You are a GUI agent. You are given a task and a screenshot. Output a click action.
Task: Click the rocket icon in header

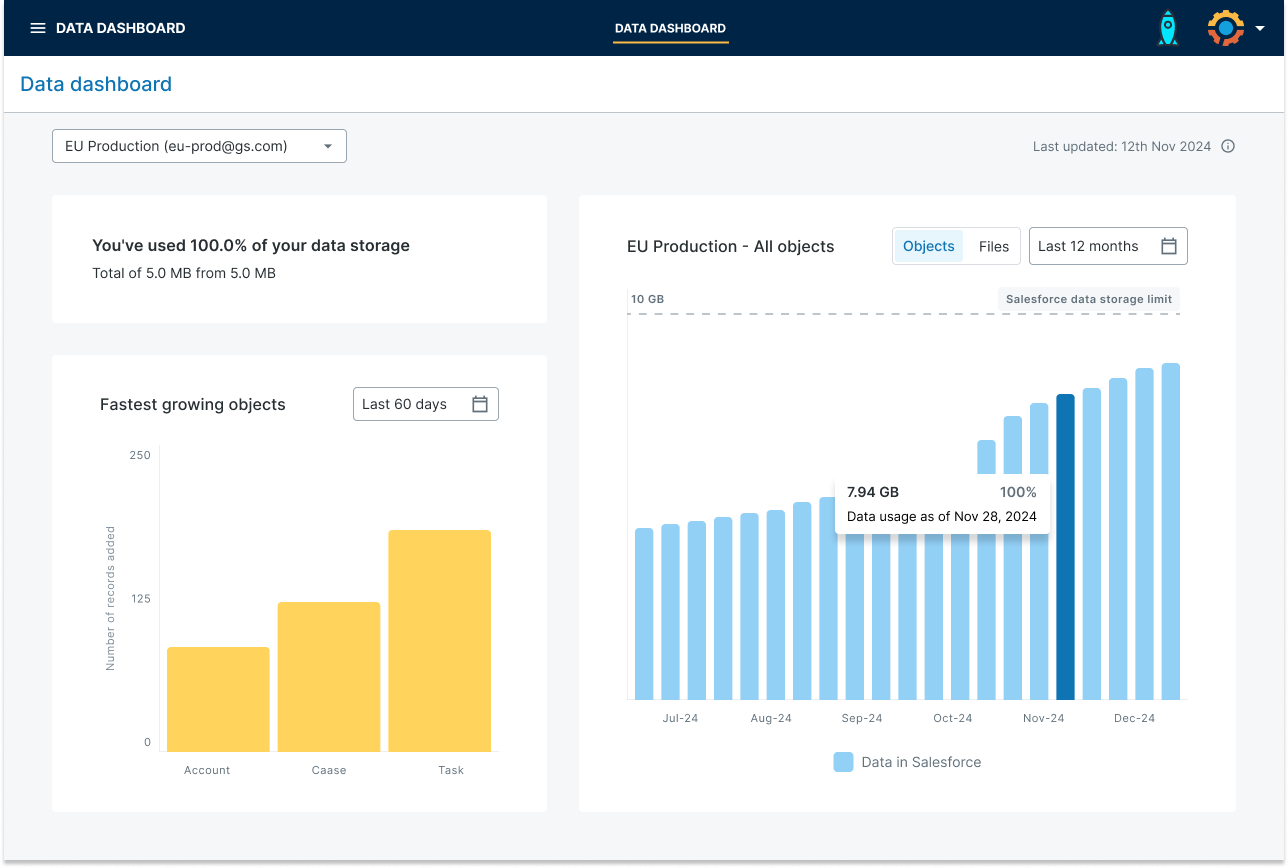pyautogui.click(x=1167, y=28)
